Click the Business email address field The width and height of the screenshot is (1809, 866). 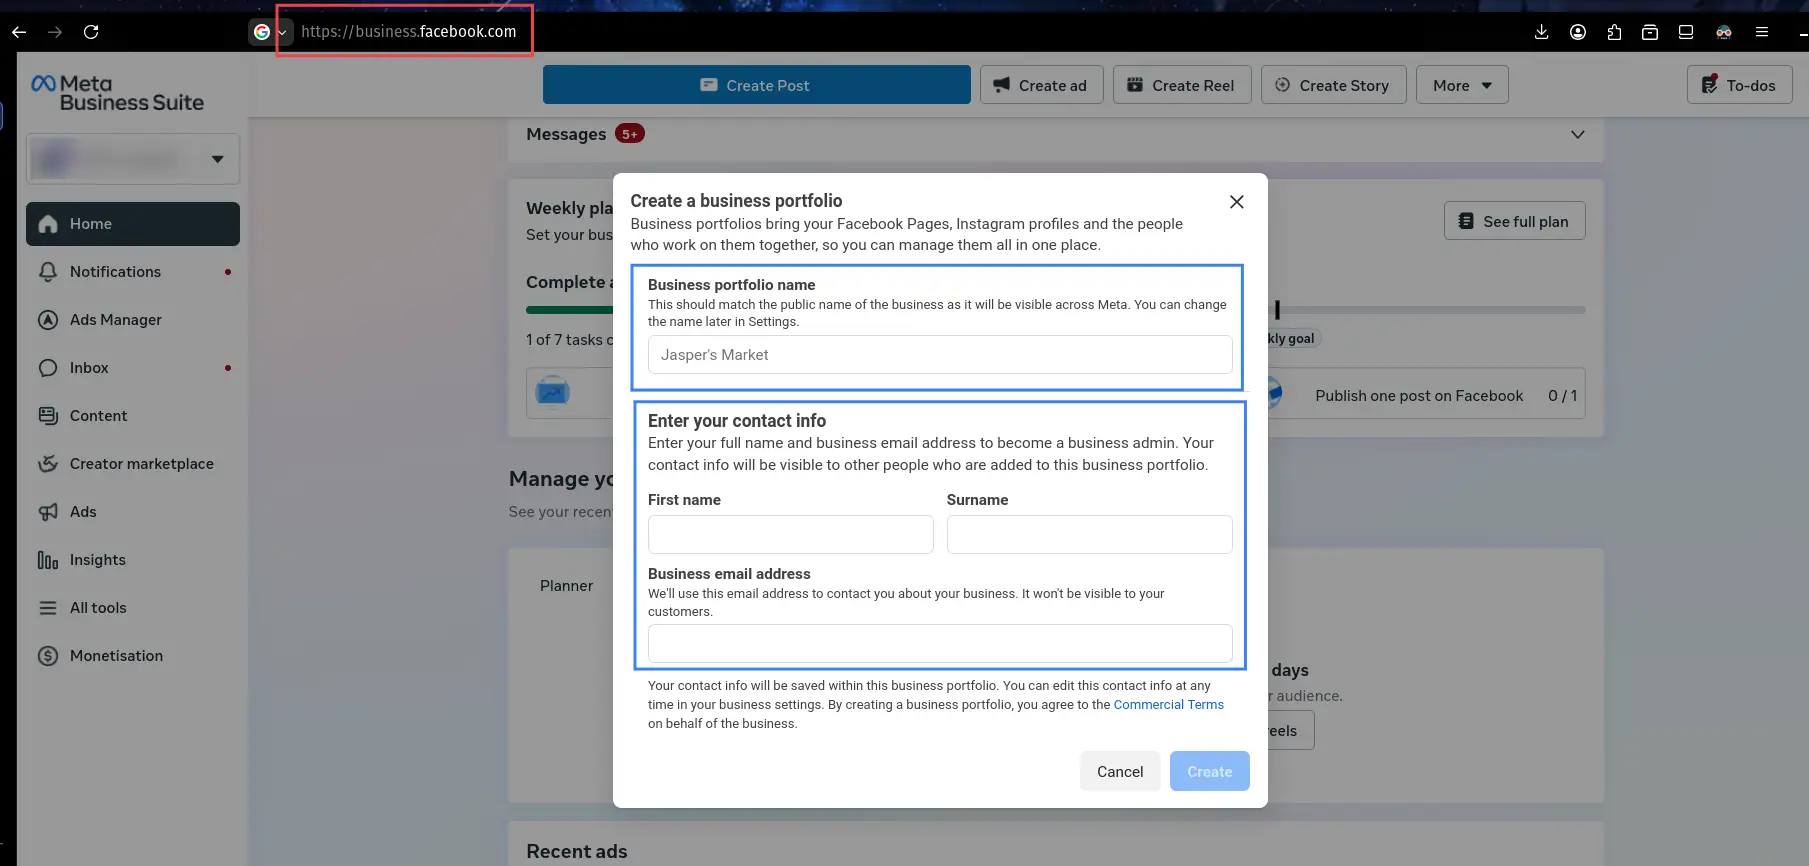tap(940, 643)
